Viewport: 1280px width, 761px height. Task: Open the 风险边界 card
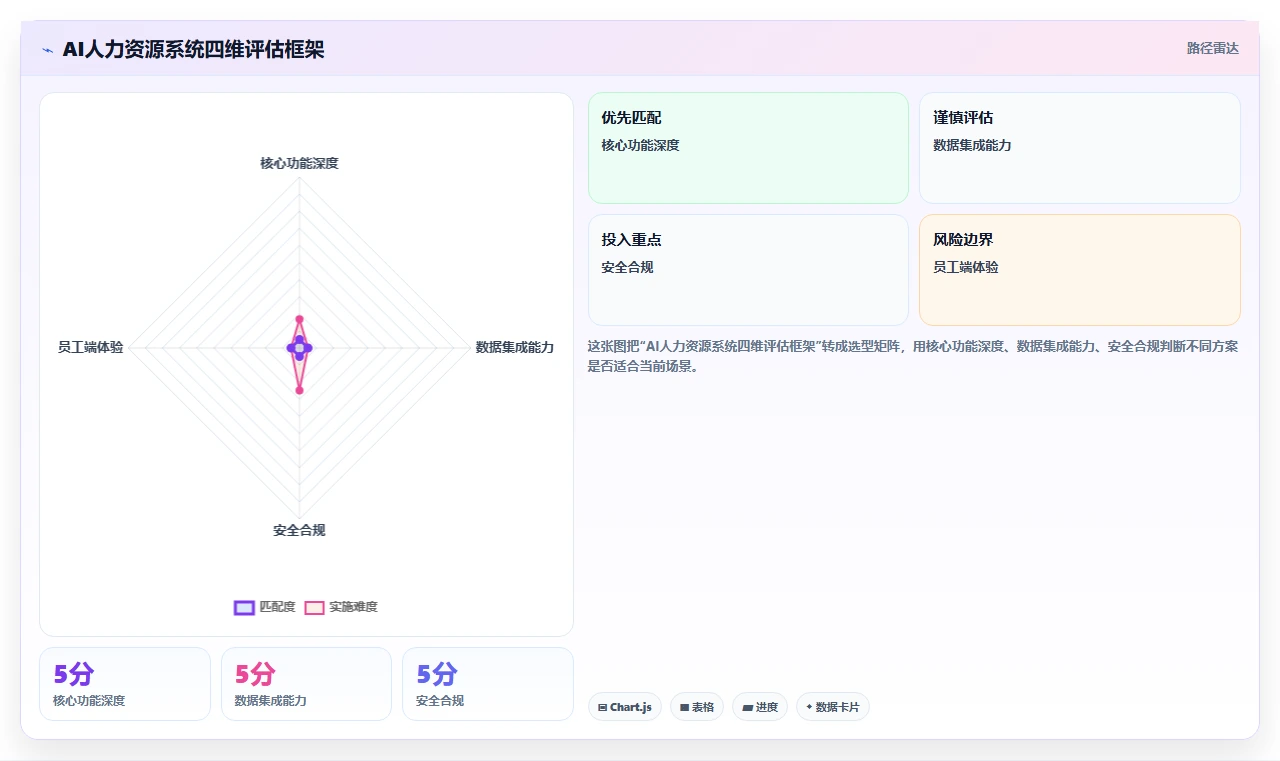pyautogui.click(x=1079, y=270)
